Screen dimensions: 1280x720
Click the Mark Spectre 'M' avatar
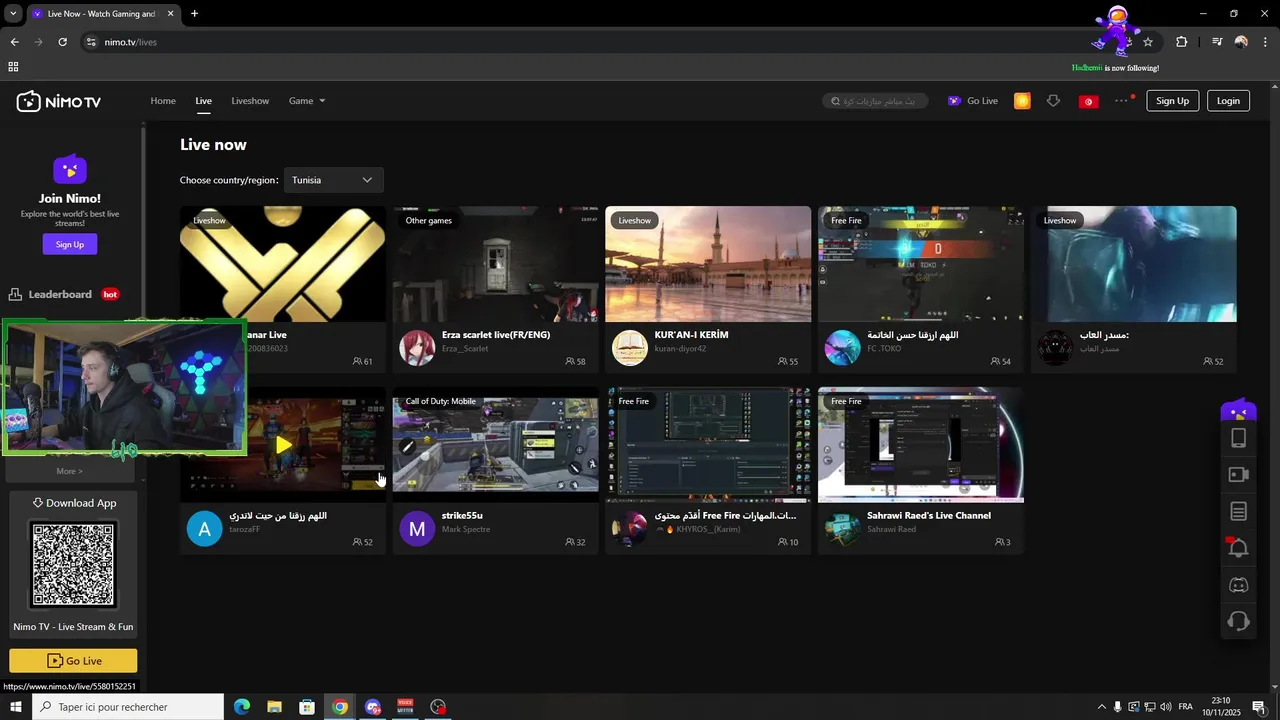pyautogui.click(x=417, y=529)
